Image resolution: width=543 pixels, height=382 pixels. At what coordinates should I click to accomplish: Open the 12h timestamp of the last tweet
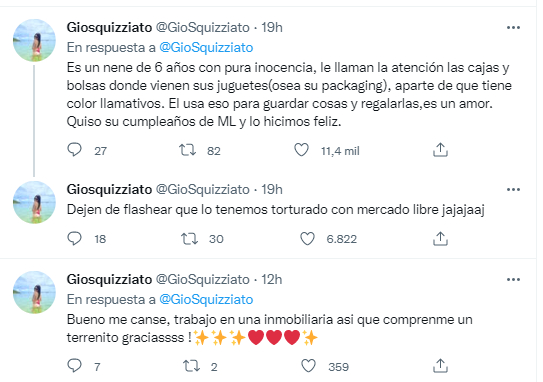point(272,279)
